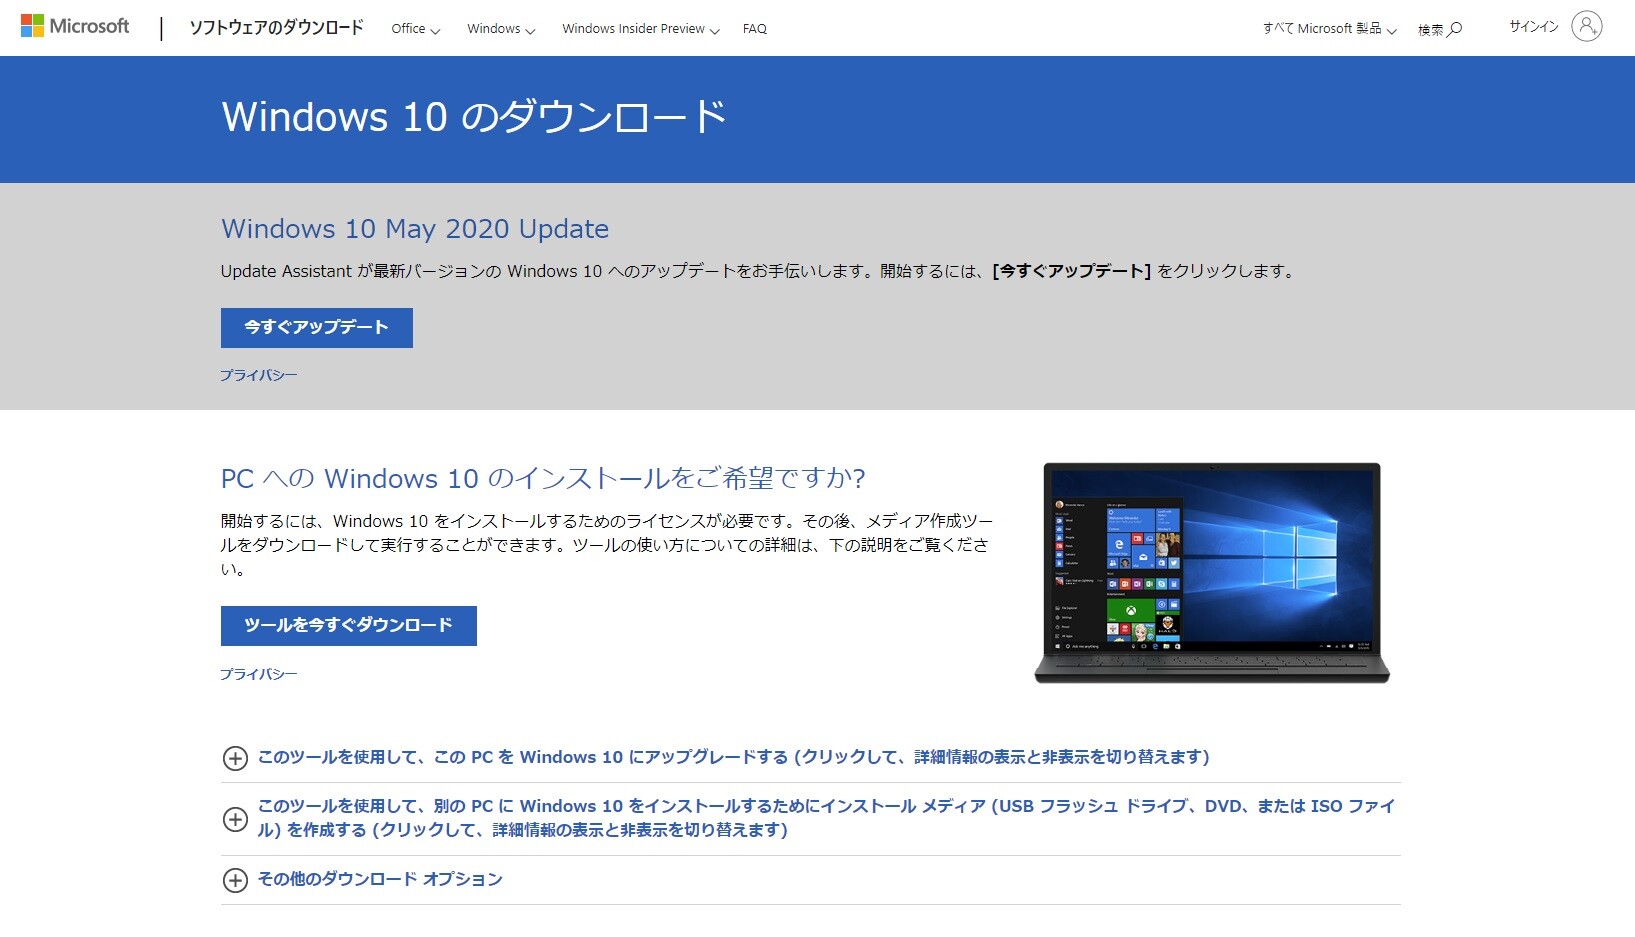Click the Windows 10 のダウンロード page title
The width and height of the screenshot is (1635, 937).
(x=474, y=117)
